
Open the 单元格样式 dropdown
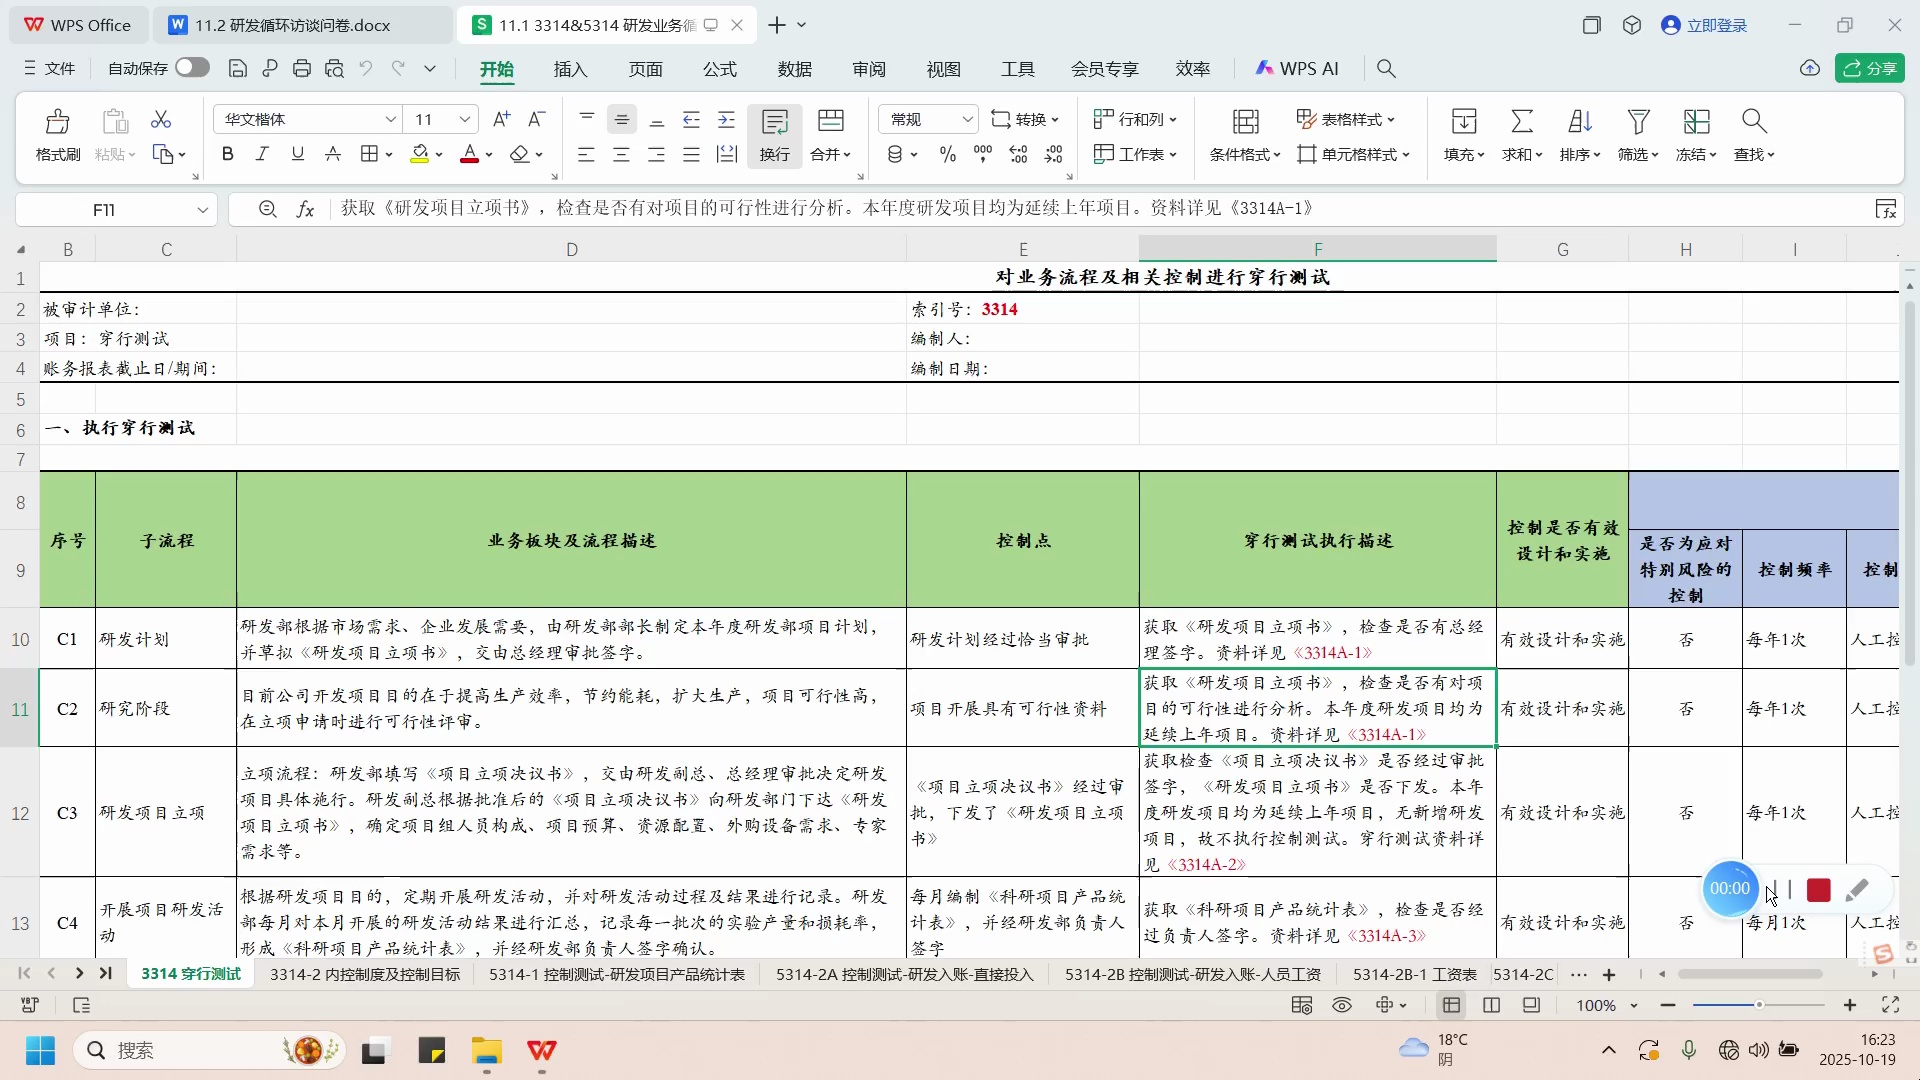coord(1353,154)
